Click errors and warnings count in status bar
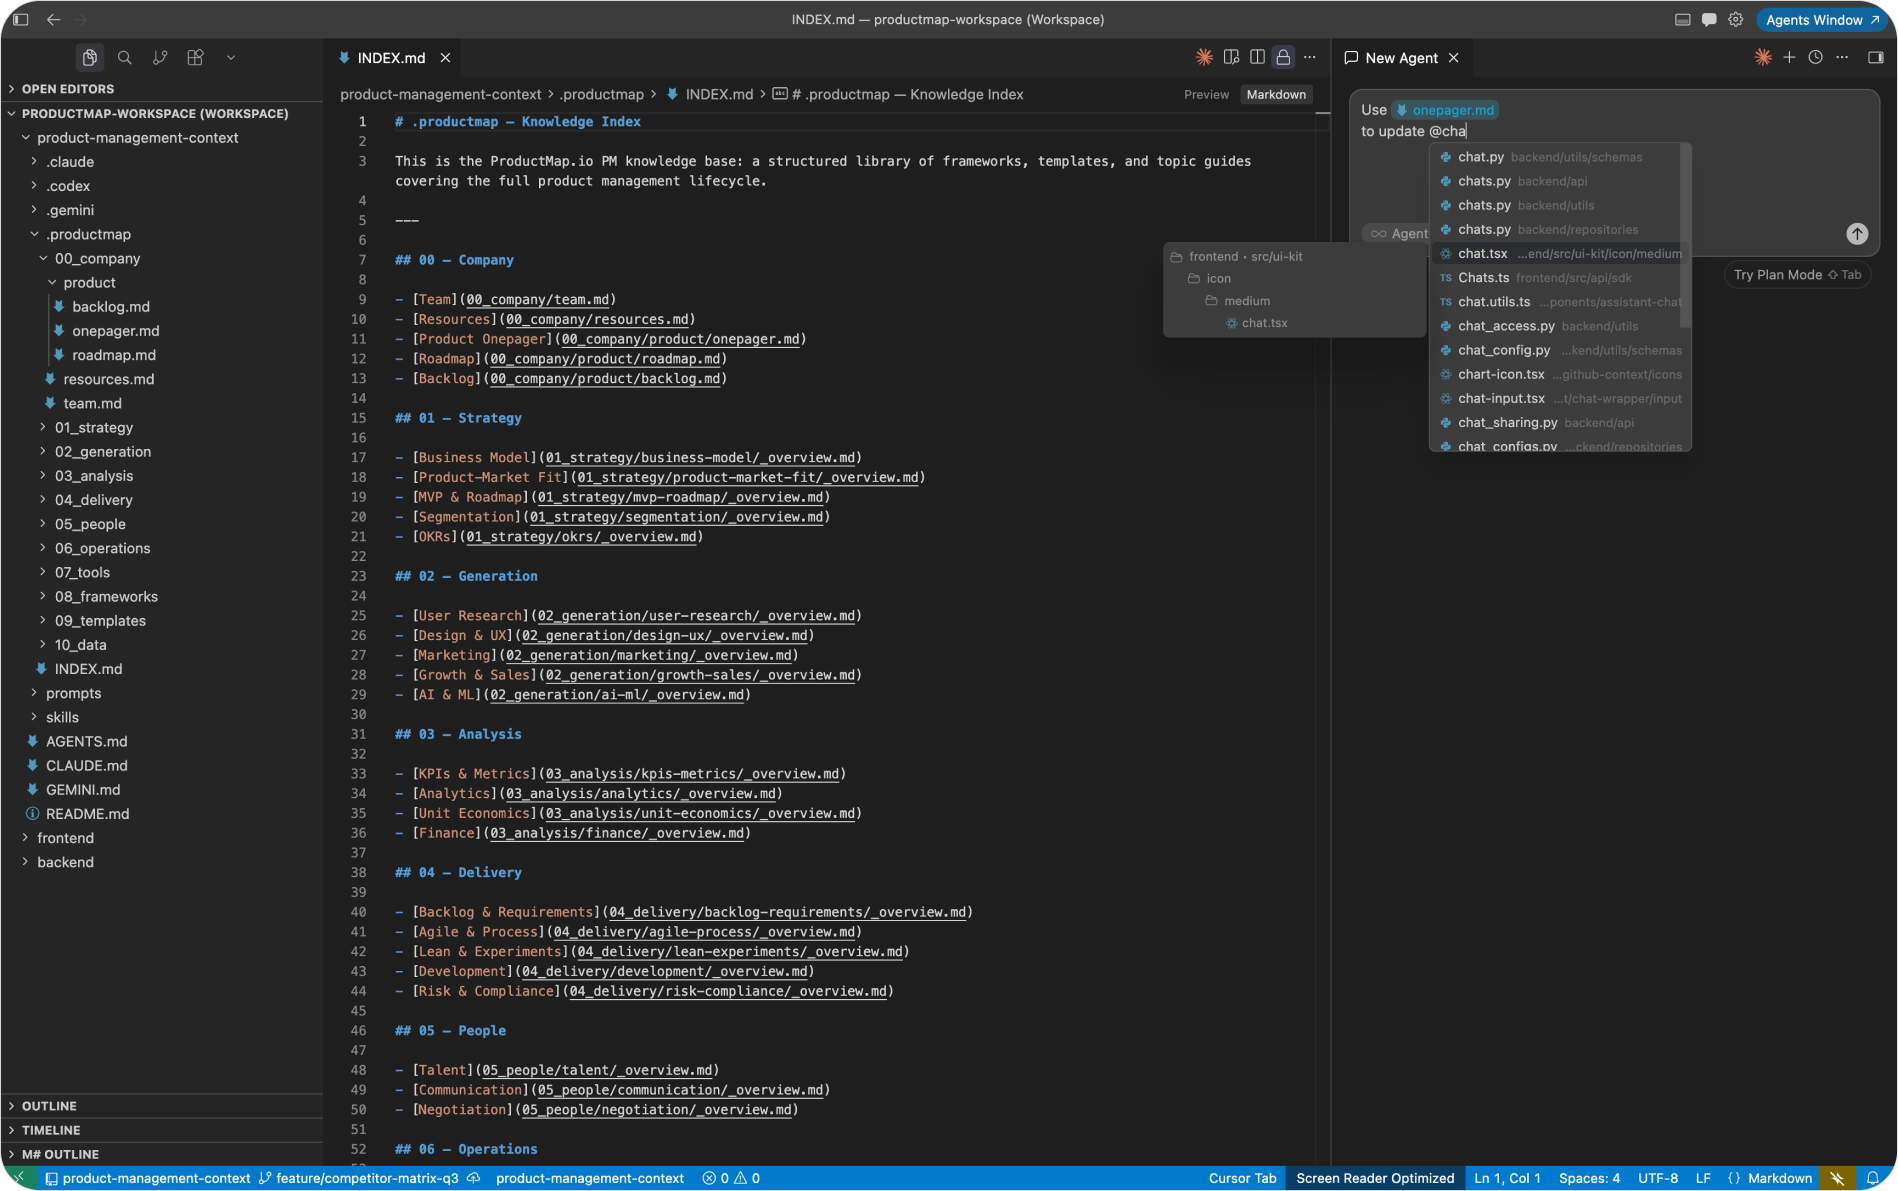 (731, 1178)
